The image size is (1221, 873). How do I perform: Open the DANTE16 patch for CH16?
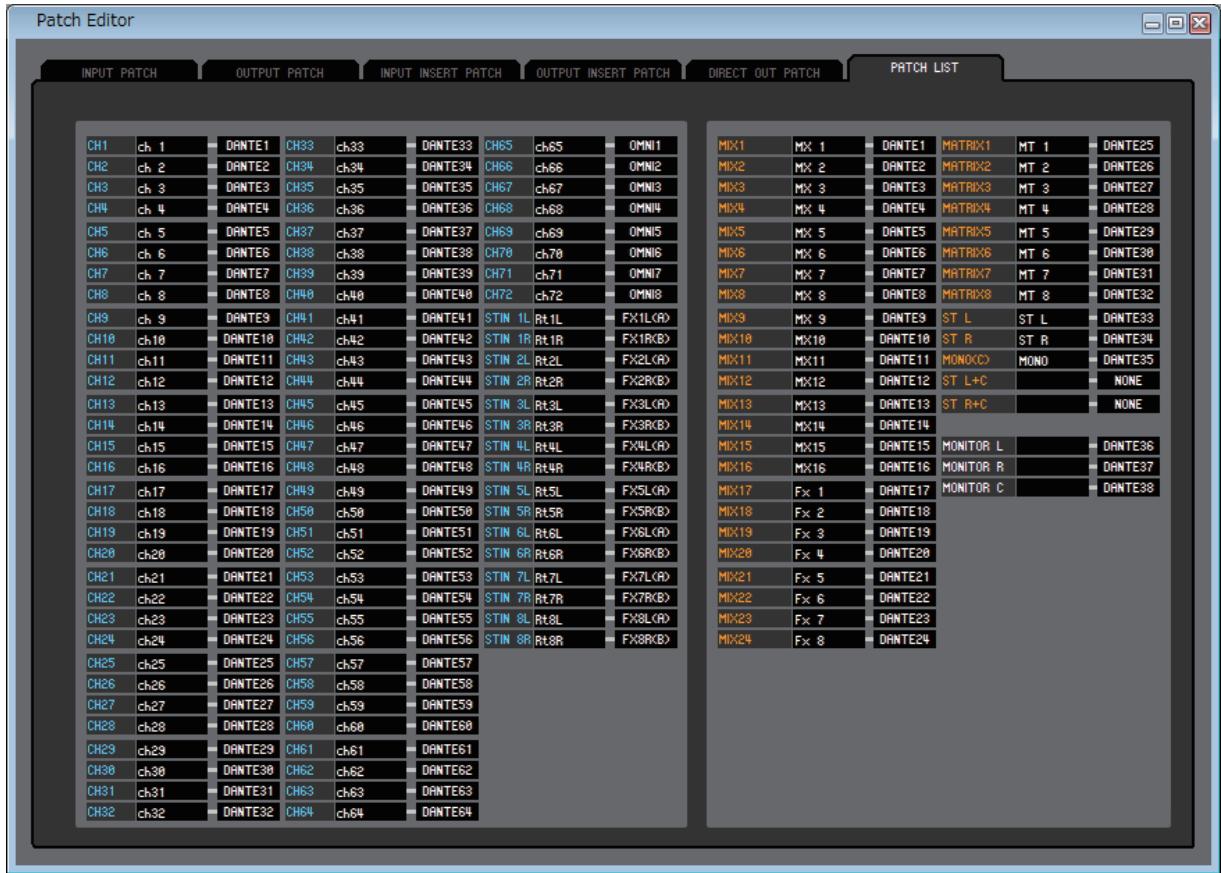click(x=248, y=466)
